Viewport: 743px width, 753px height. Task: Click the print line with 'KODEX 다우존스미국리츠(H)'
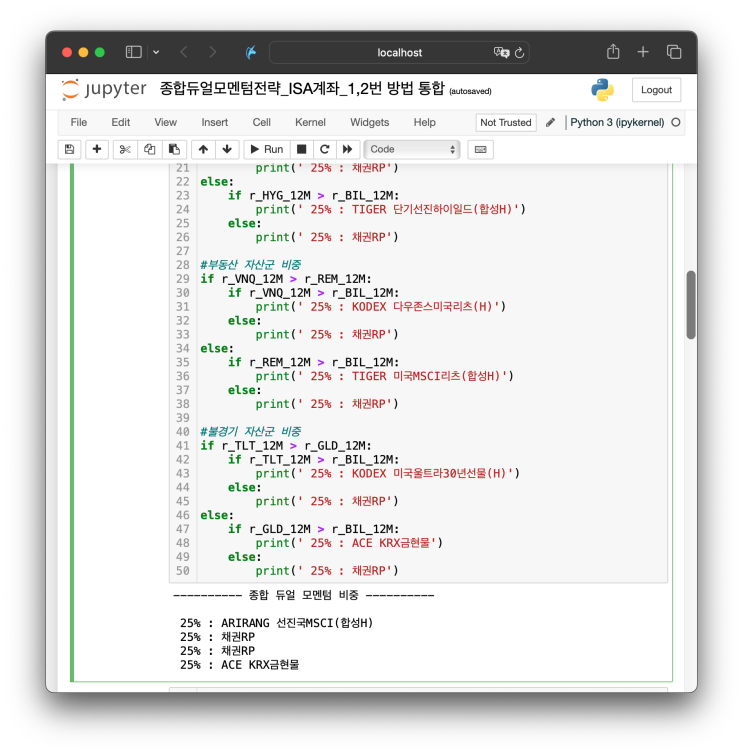380,306
